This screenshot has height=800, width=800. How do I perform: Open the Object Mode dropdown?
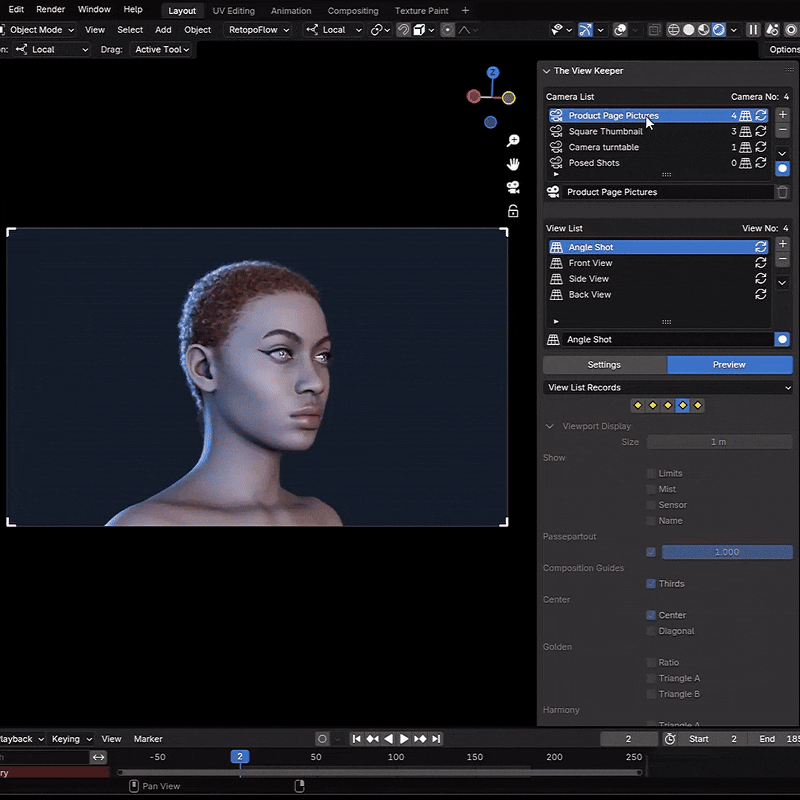[38, 30]
